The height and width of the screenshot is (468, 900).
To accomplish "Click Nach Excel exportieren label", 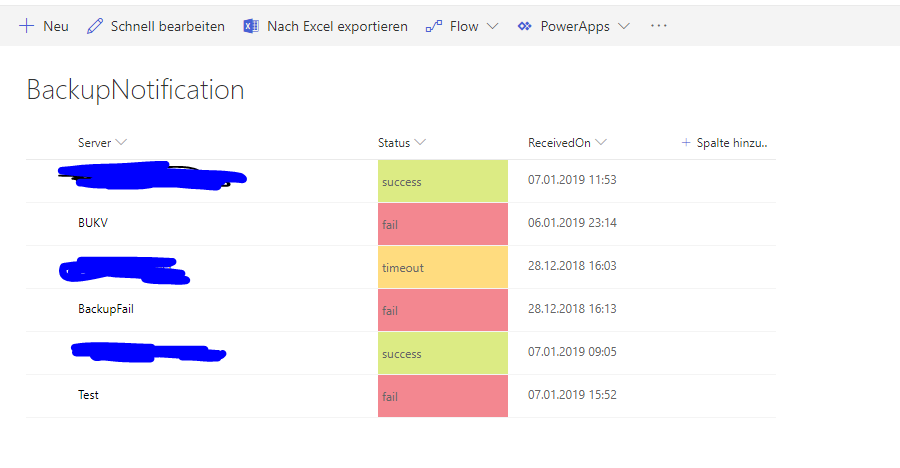I will 337,26.
